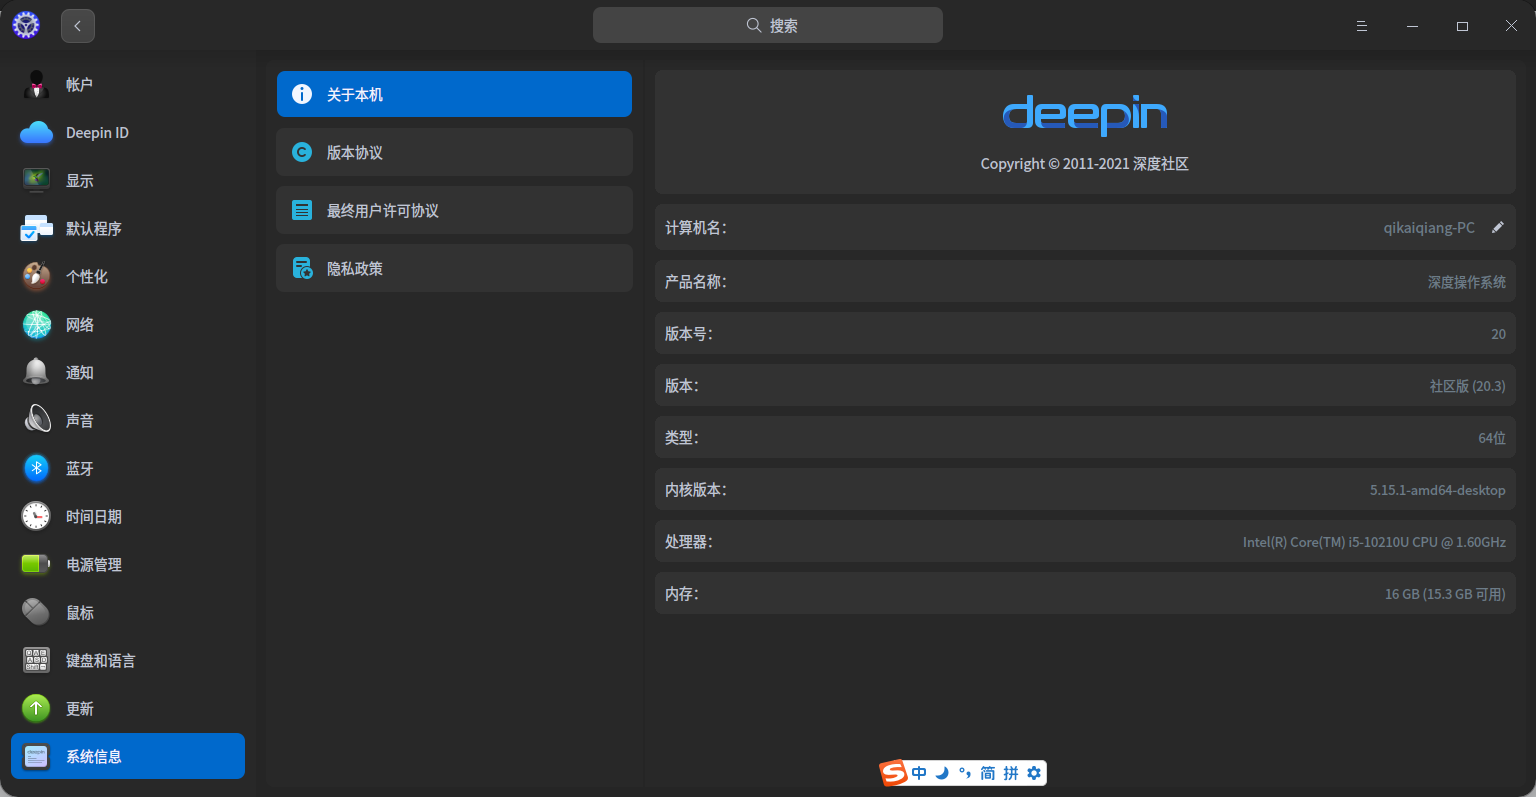Open the hamburger main menu

[1362, 26]
